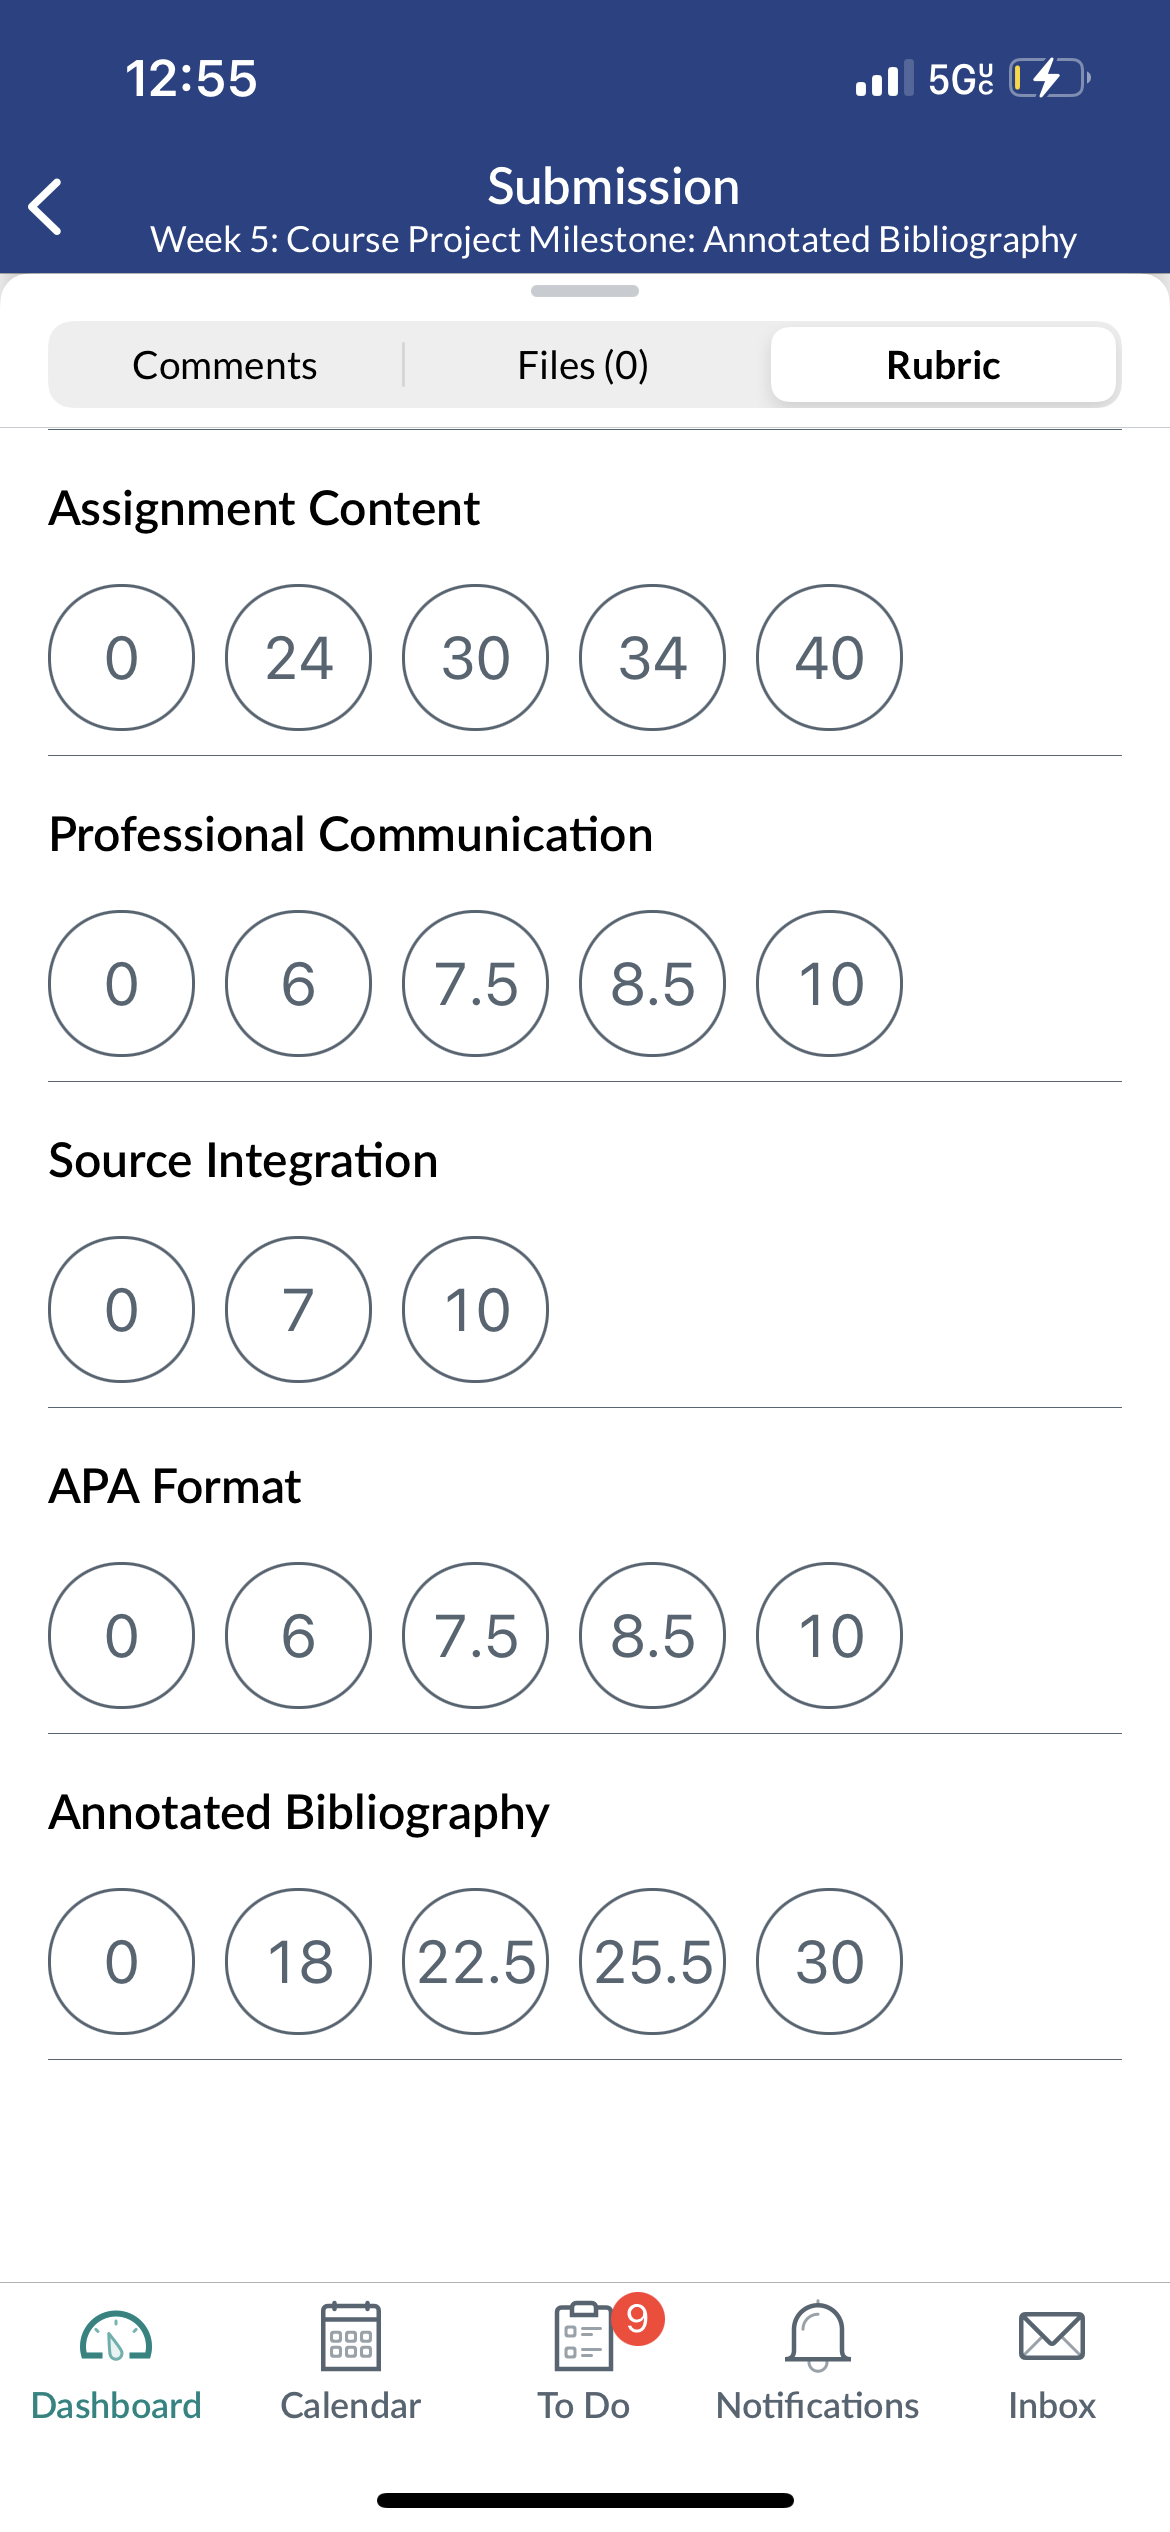Switch to the Files (0) tab

pos(583,365)
